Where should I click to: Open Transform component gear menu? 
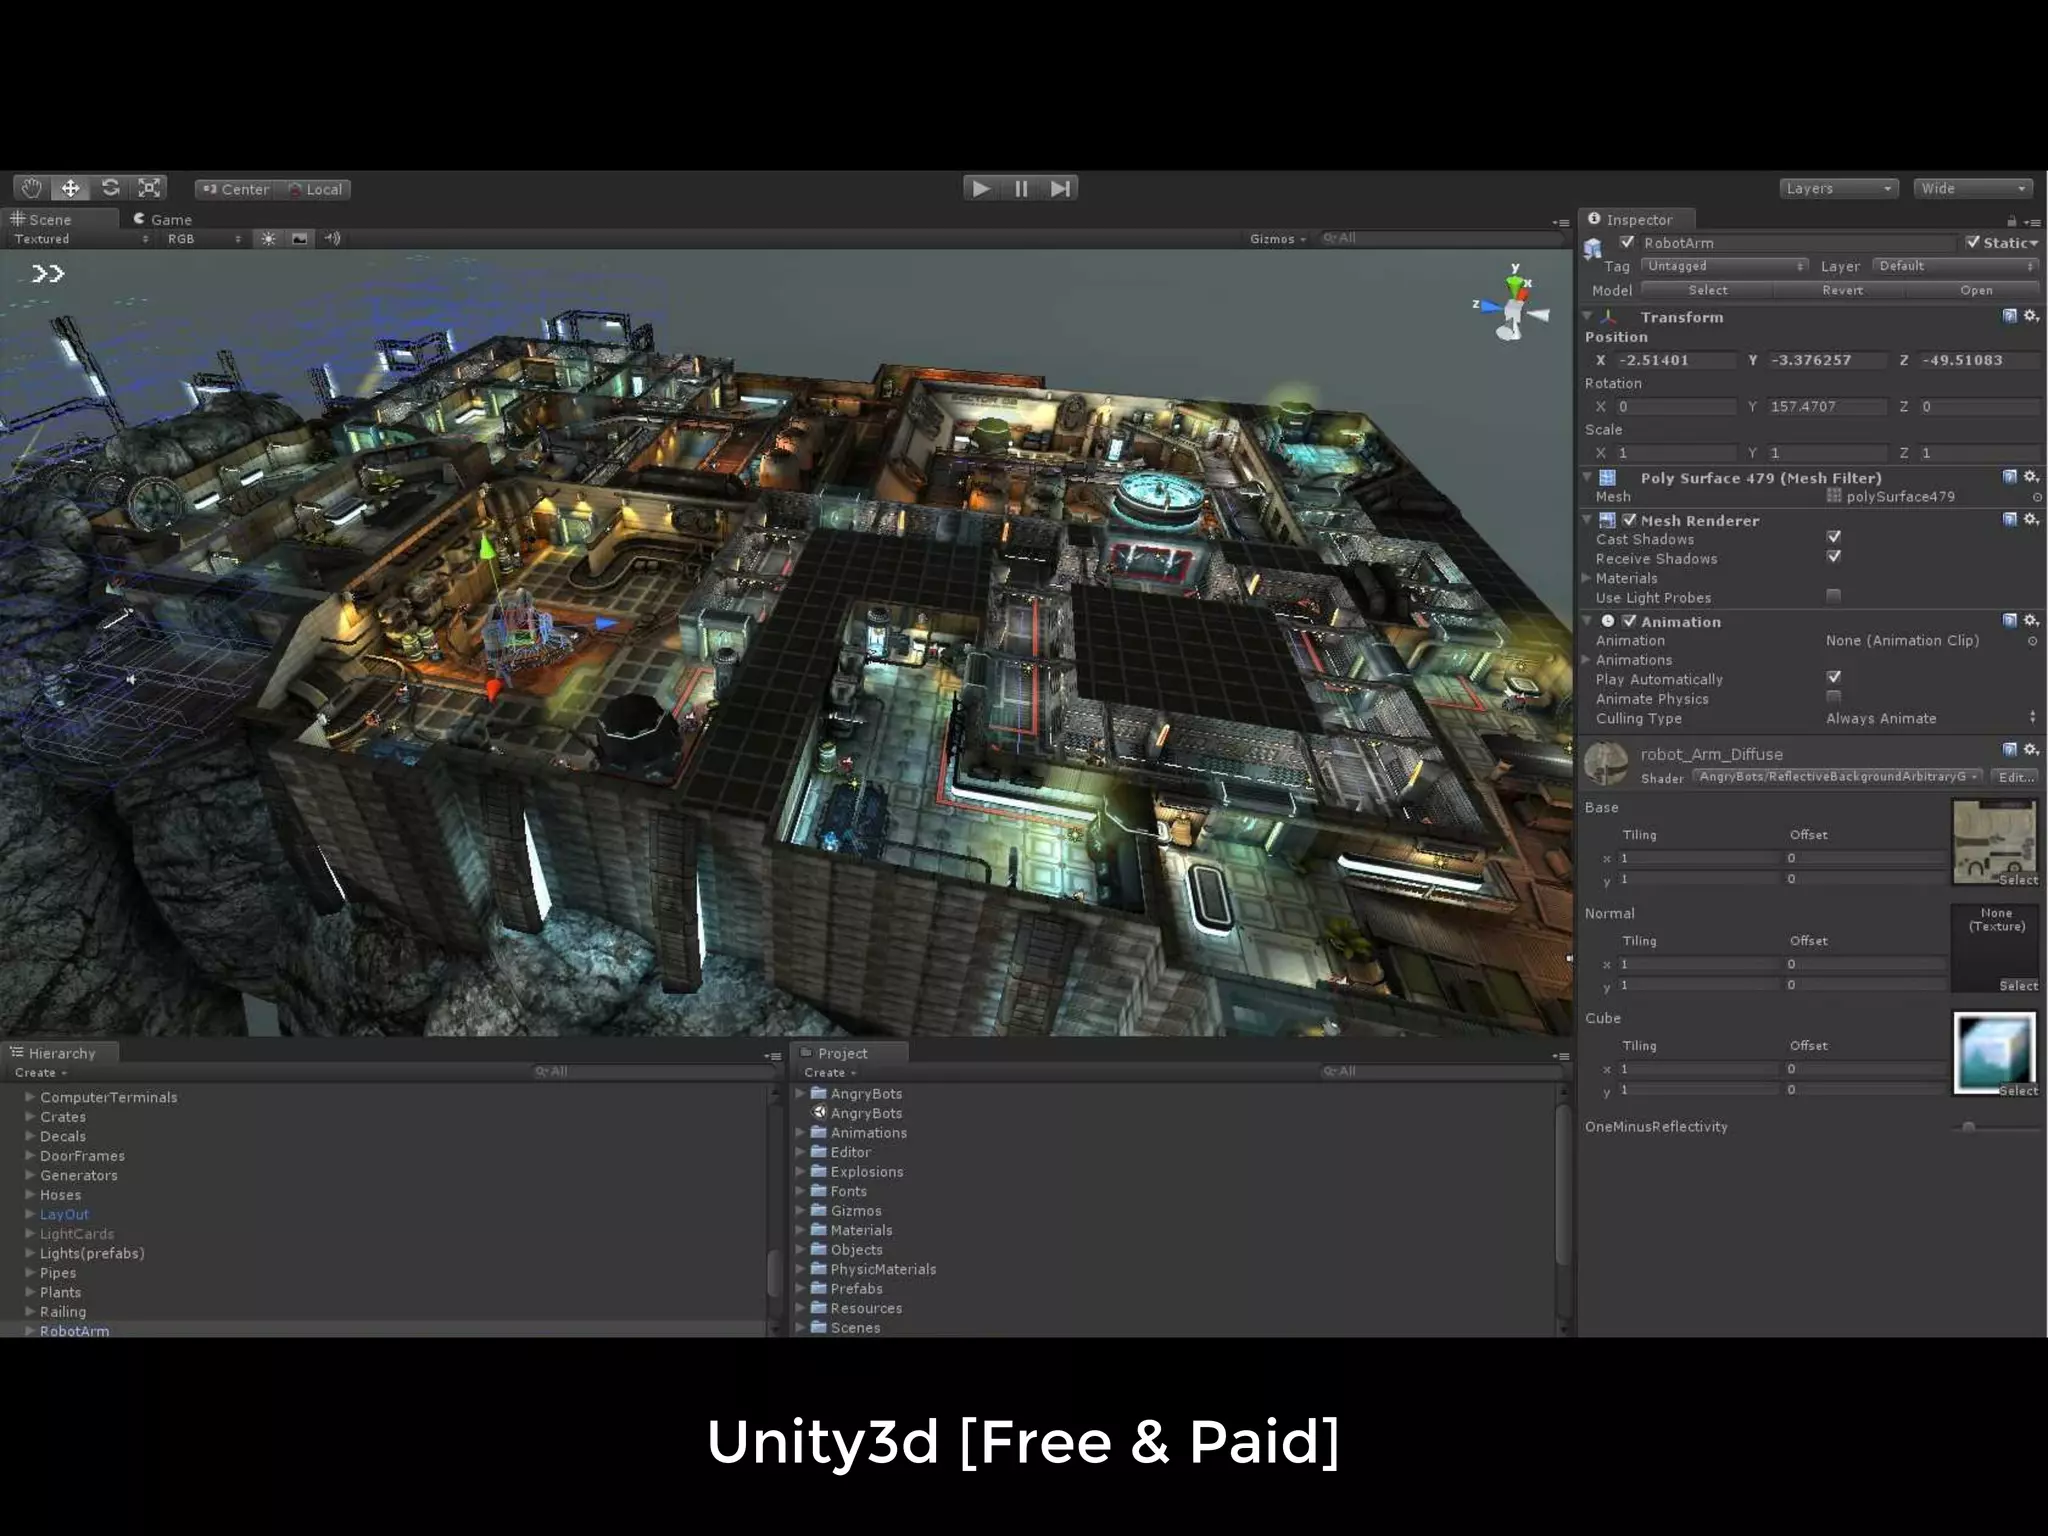[x=2031, y=316]
